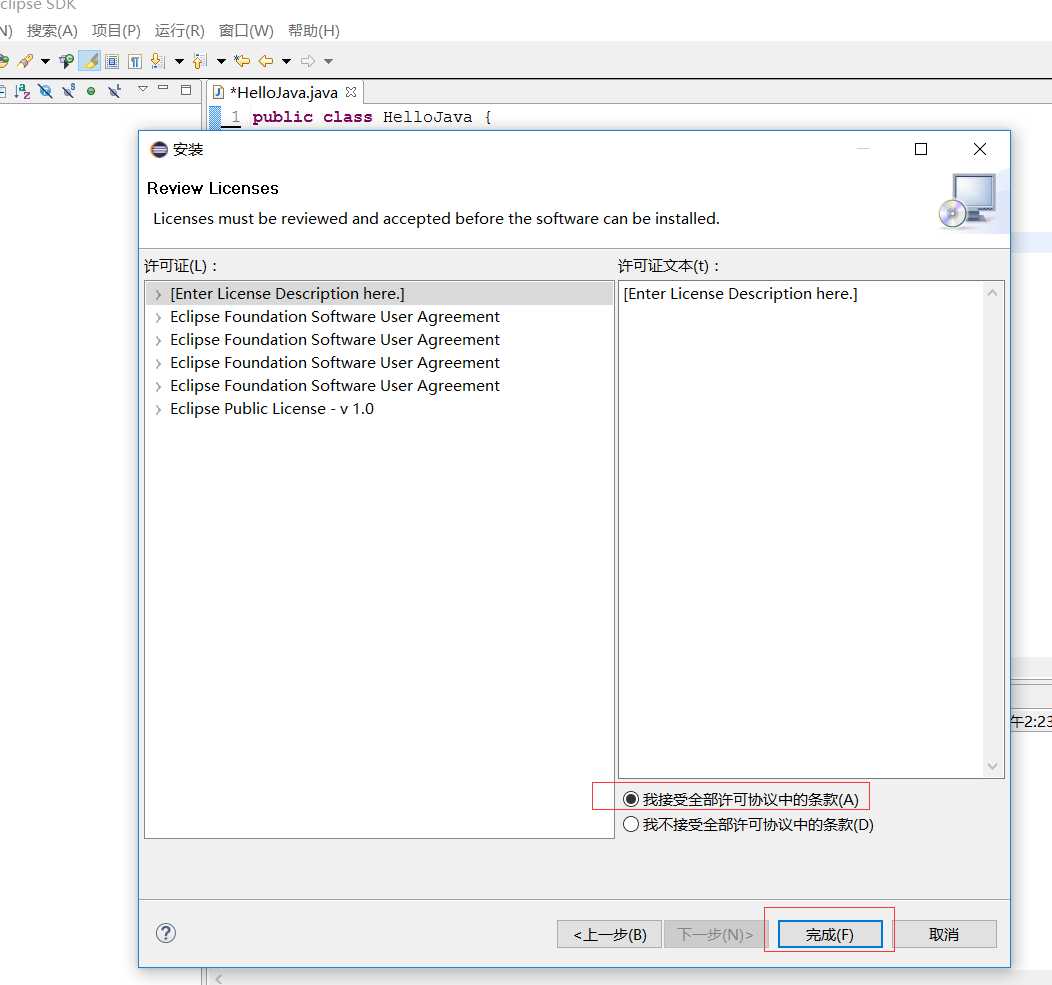The width and height of the screenshot is (1052, 985).
Task: Hide non-public members green dot icon
Action: (91, 91)
